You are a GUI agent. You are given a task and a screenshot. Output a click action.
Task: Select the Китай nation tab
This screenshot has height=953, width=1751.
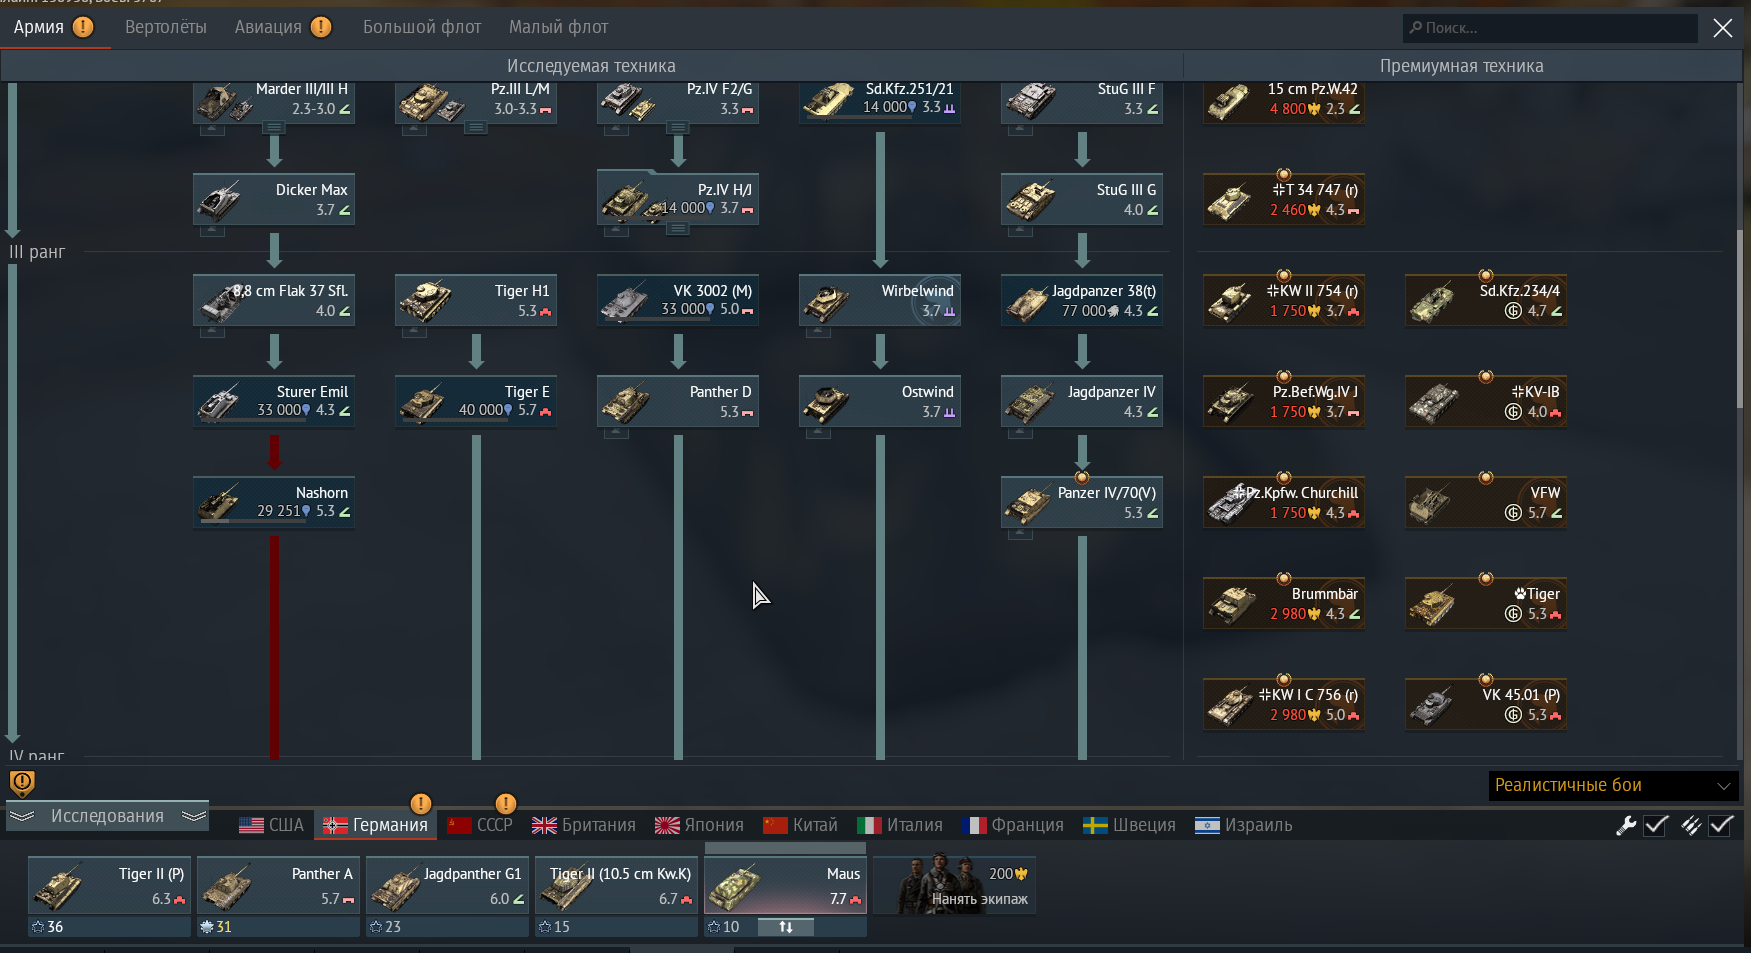click(800, 825)
